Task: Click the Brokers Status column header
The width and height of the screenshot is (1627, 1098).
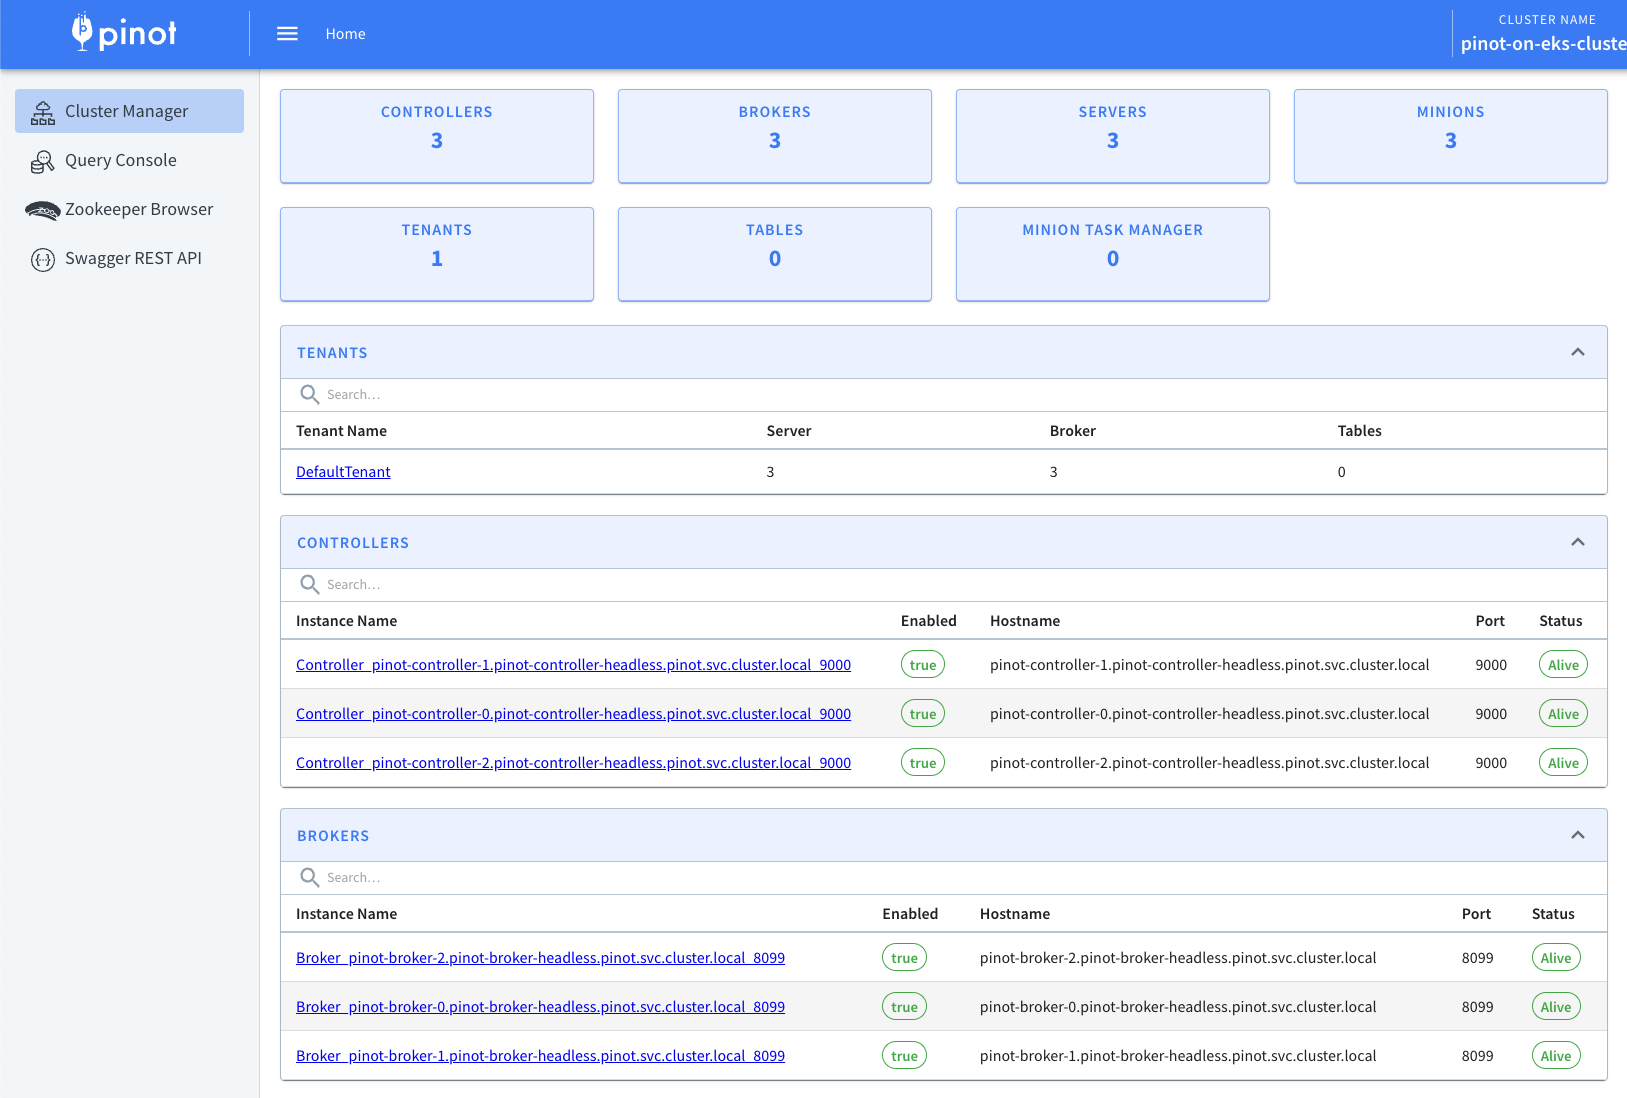Action: click(x=1553, y=914)
